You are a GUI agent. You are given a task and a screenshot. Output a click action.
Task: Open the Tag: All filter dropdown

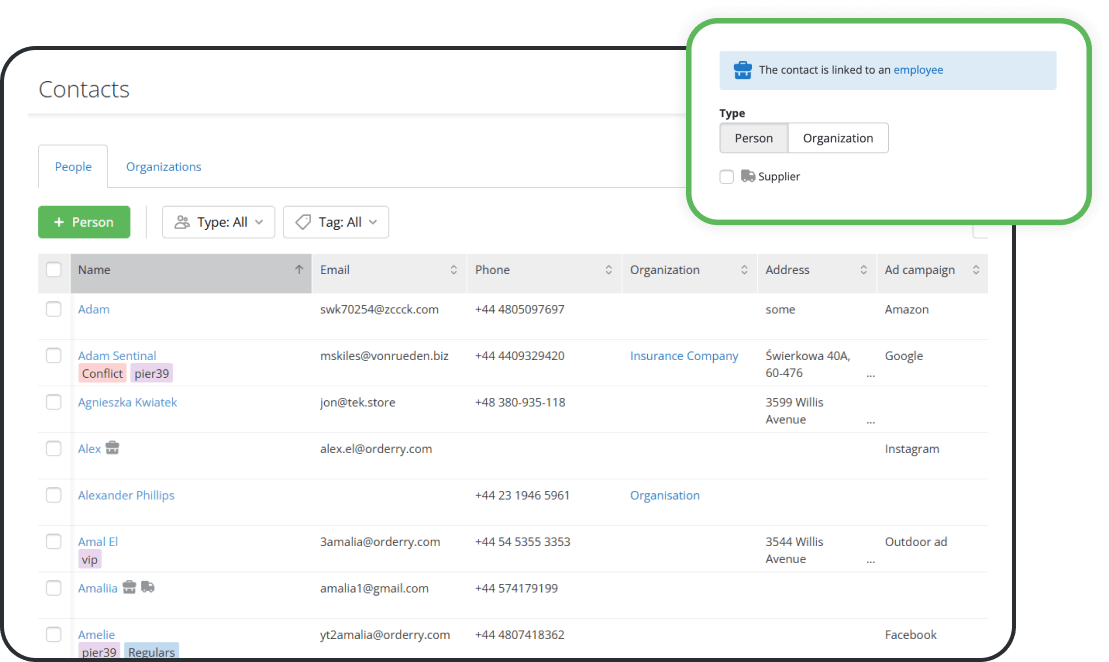(x=336, y=221)
